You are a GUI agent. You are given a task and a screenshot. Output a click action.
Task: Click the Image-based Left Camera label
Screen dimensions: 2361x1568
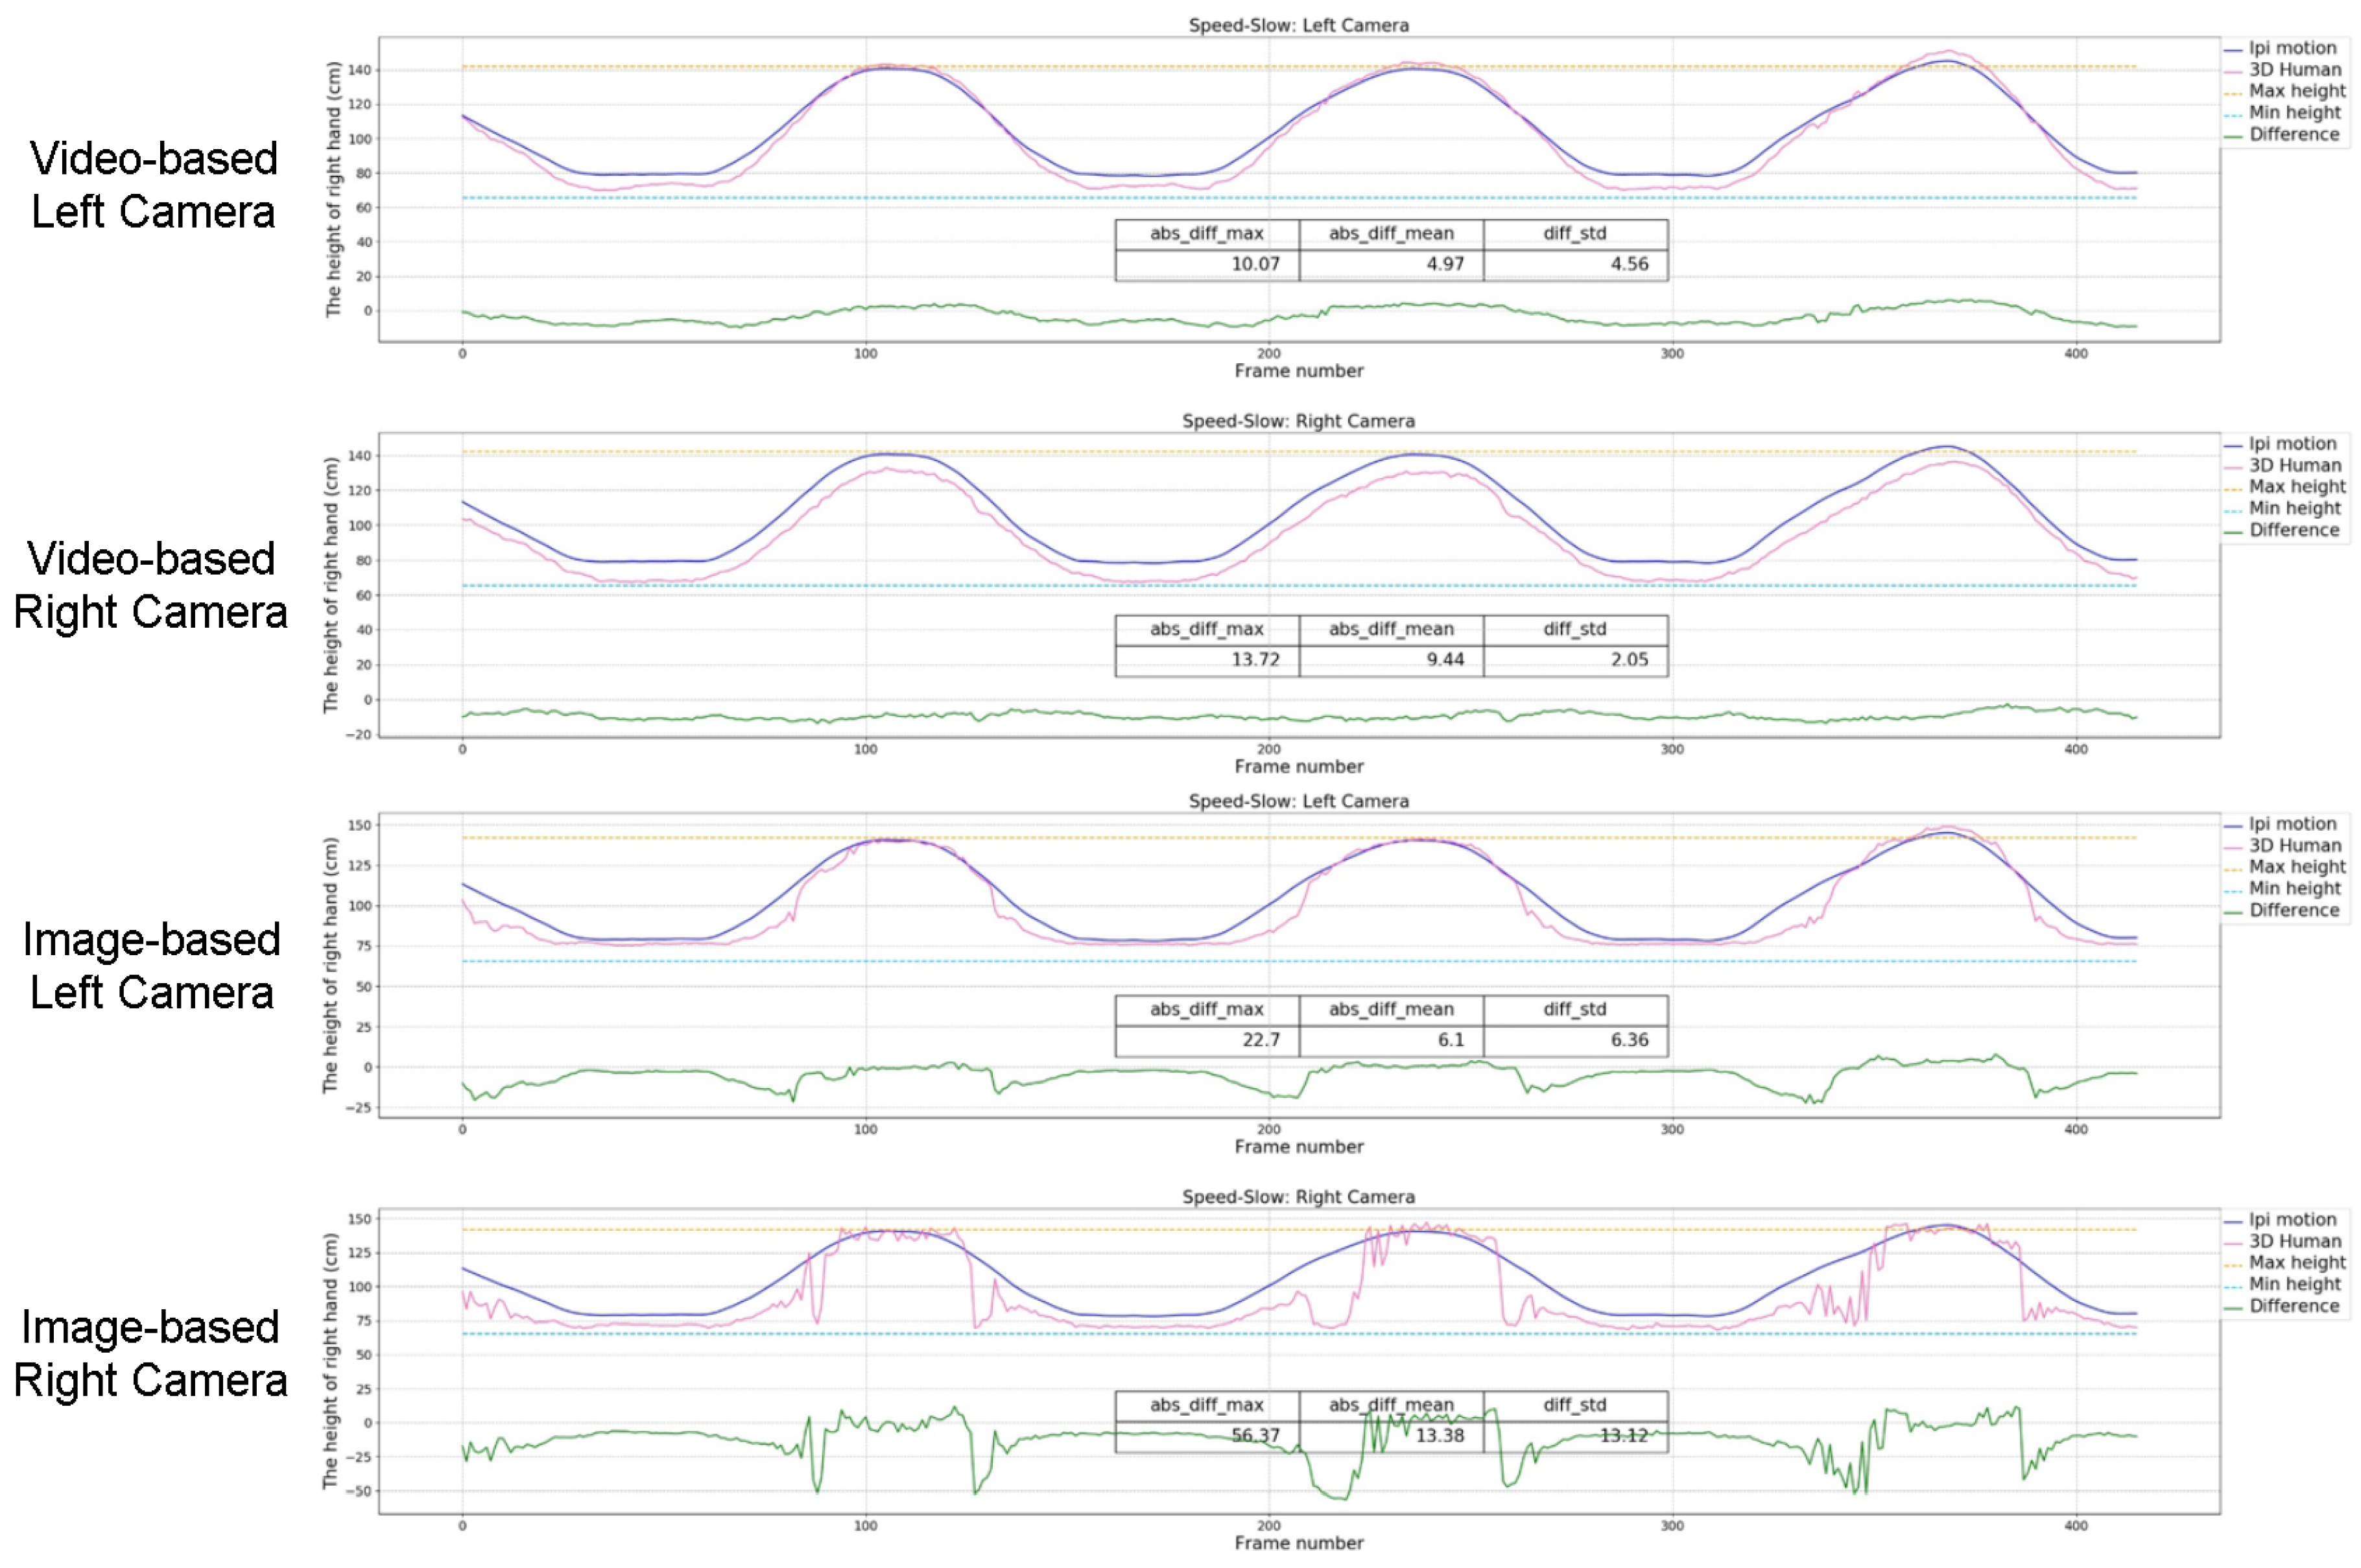click(151, 966)
